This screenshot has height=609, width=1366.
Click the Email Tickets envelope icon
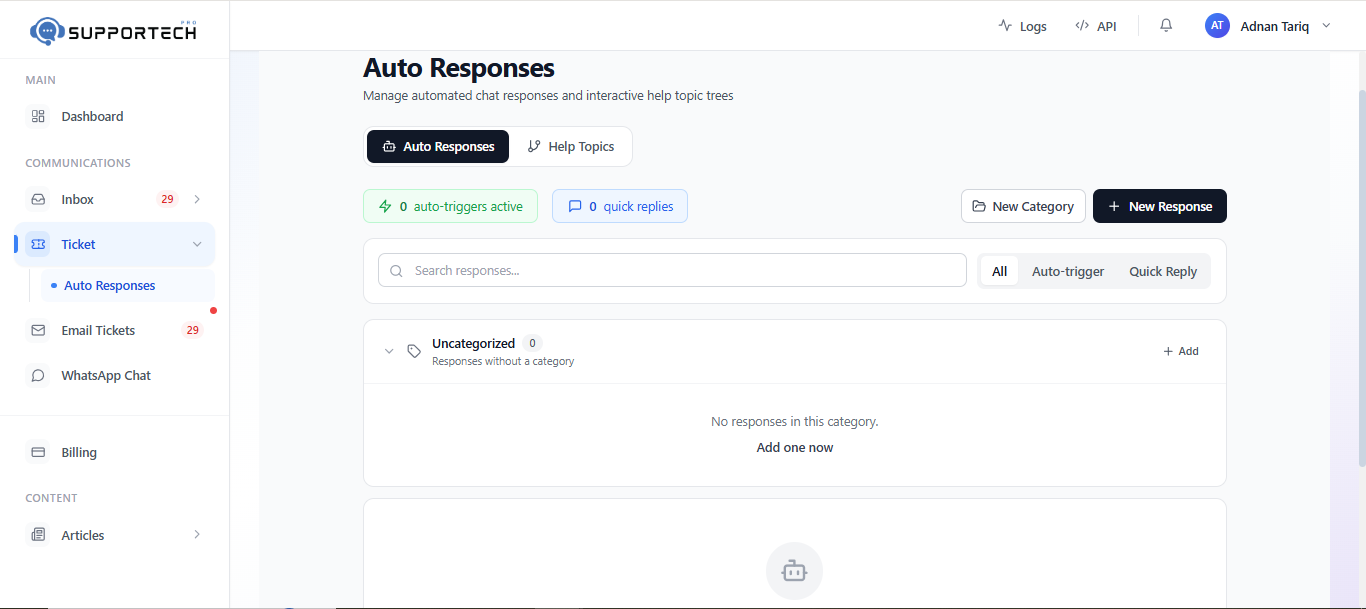(x=38, y=330)
